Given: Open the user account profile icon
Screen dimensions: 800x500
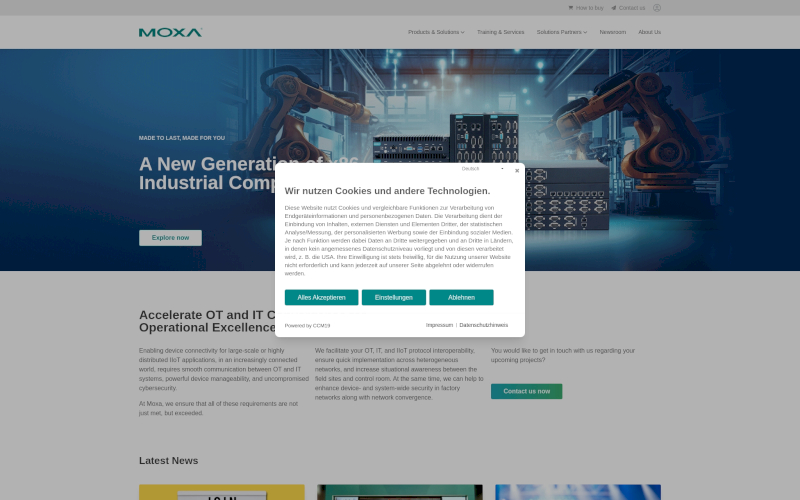Looking at the screenshot, I should (x=657, y=8).
